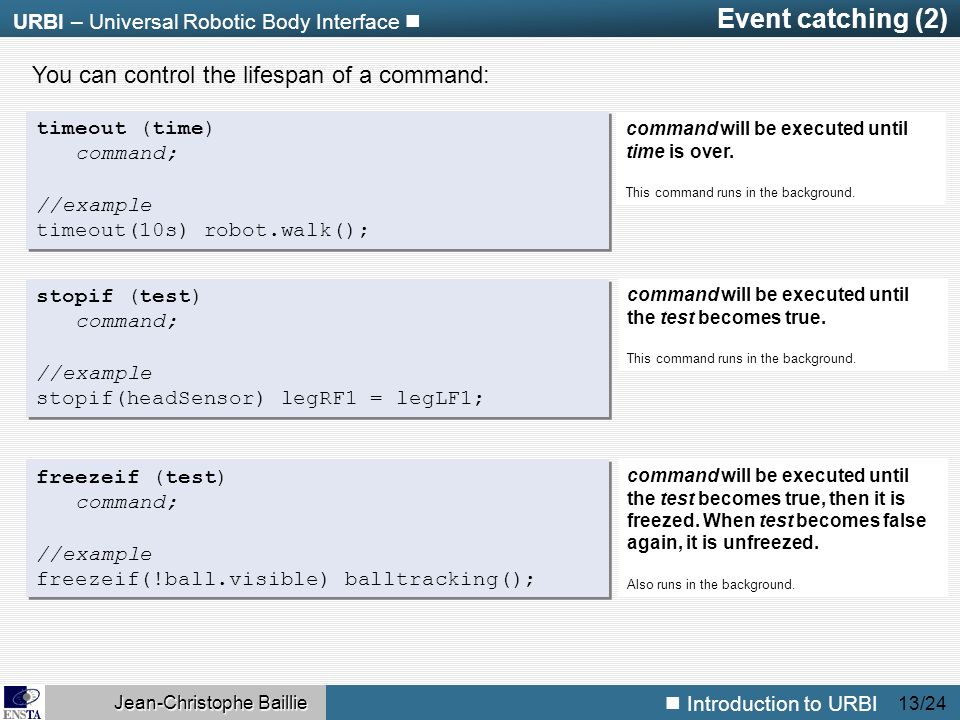Image resolution: width=960 pixels, height=720 pixels.
Task: Click the Event catching (2) slide title
Action: 831,19
